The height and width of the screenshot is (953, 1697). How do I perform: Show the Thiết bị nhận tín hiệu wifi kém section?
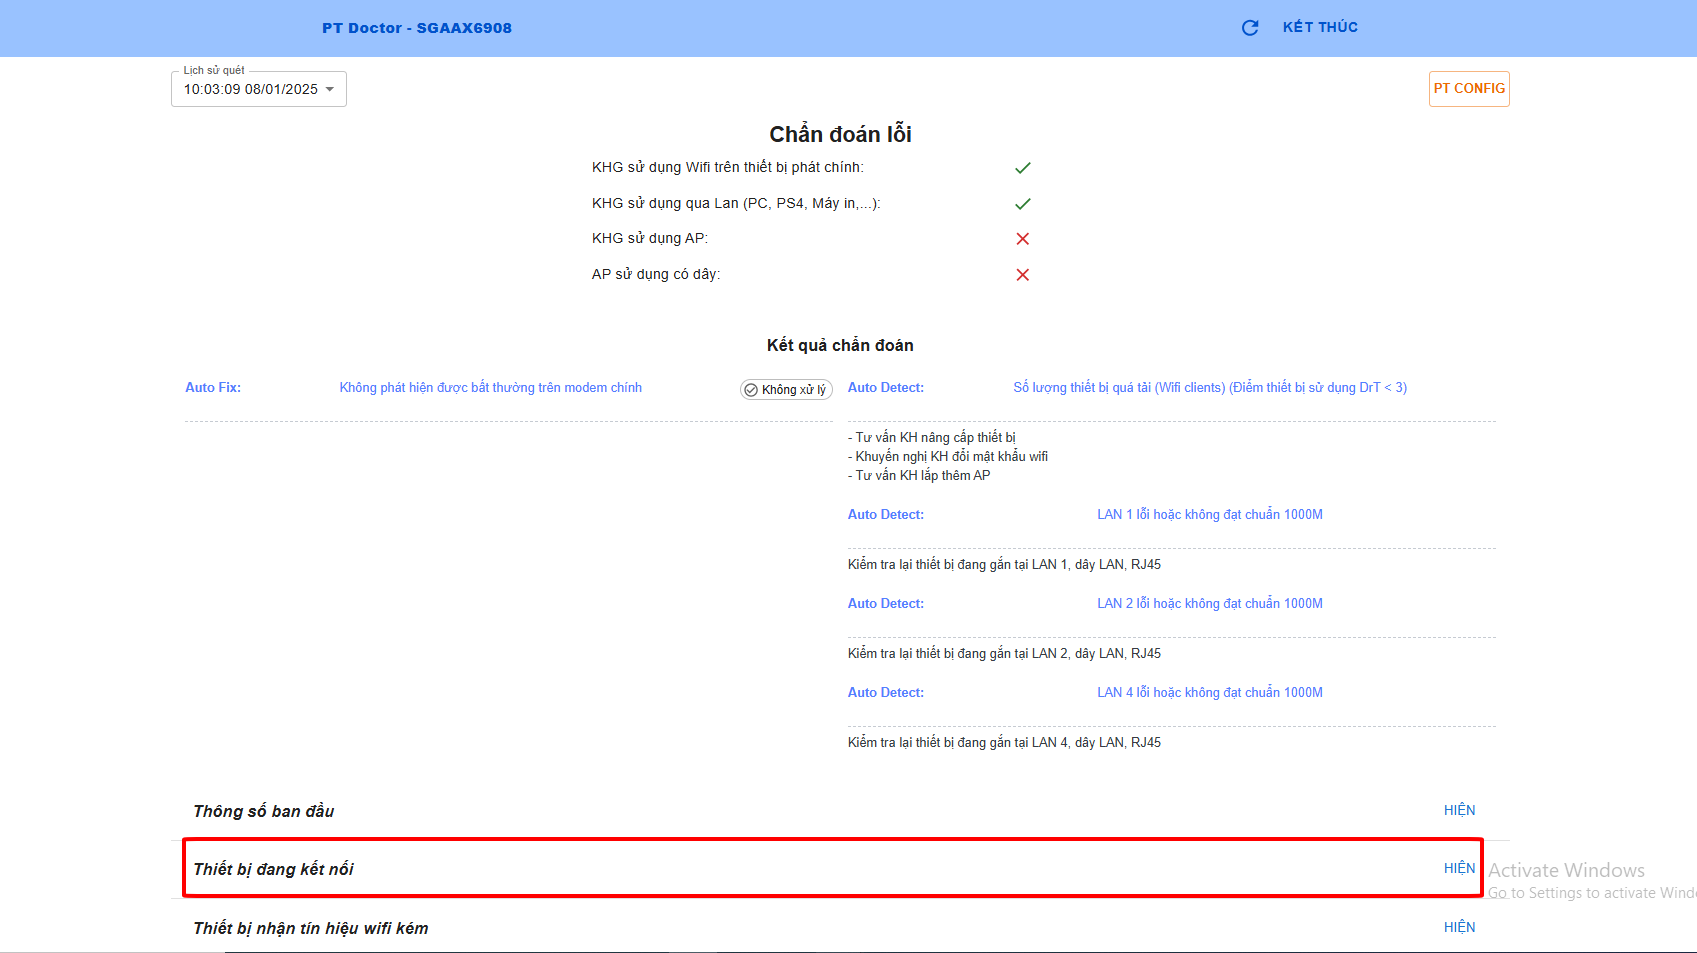[x=1459, y=928]
